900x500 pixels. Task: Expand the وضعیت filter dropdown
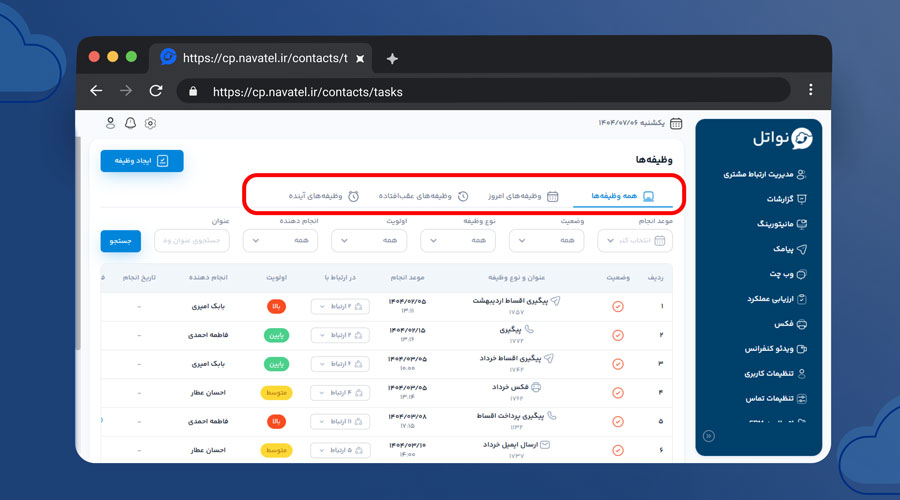pyautogui.click(x=546, y=240)
